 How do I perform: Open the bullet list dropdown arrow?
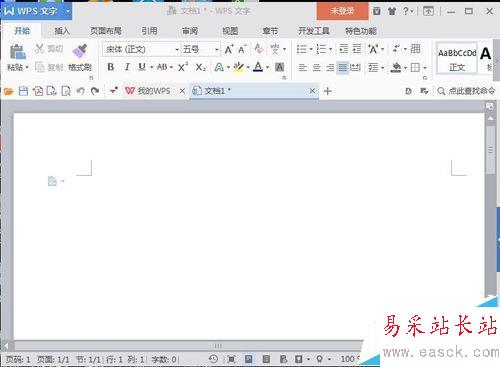tap(311, 49)
